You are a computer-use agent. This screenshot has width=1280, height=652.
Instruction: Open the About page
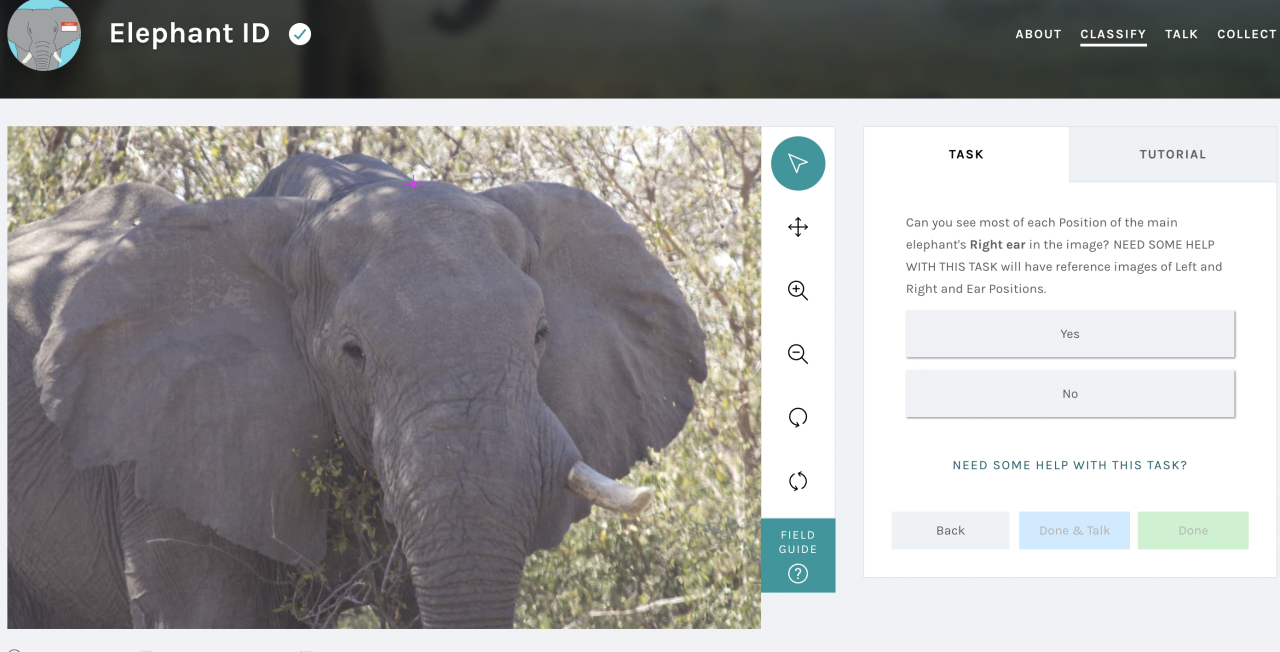click(1038, 34)
